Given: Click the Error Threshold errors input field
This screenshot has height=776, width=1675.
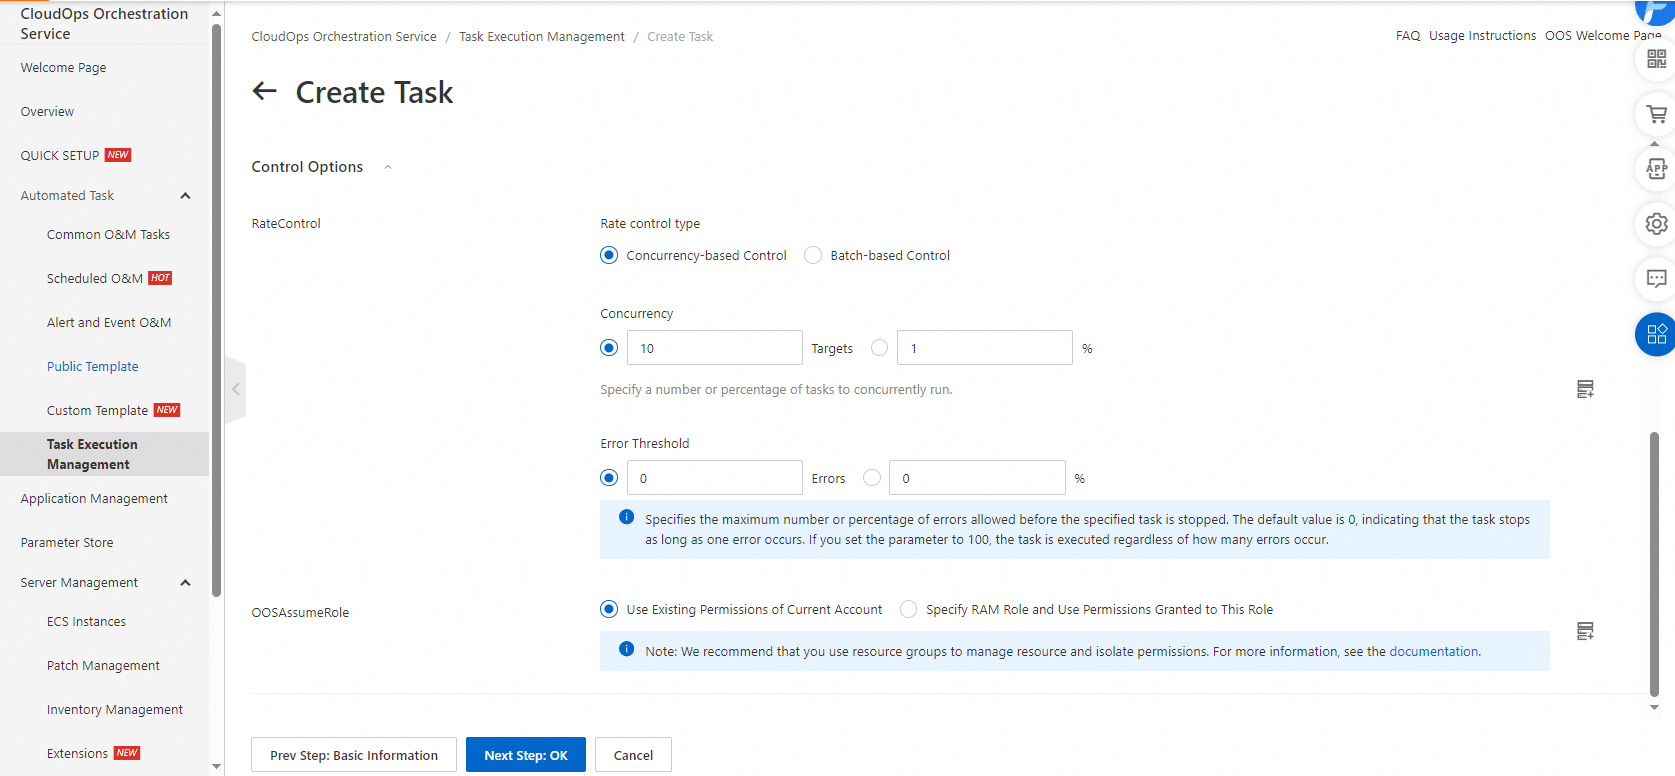Looking at the screenshot, I should coord(715,478).
